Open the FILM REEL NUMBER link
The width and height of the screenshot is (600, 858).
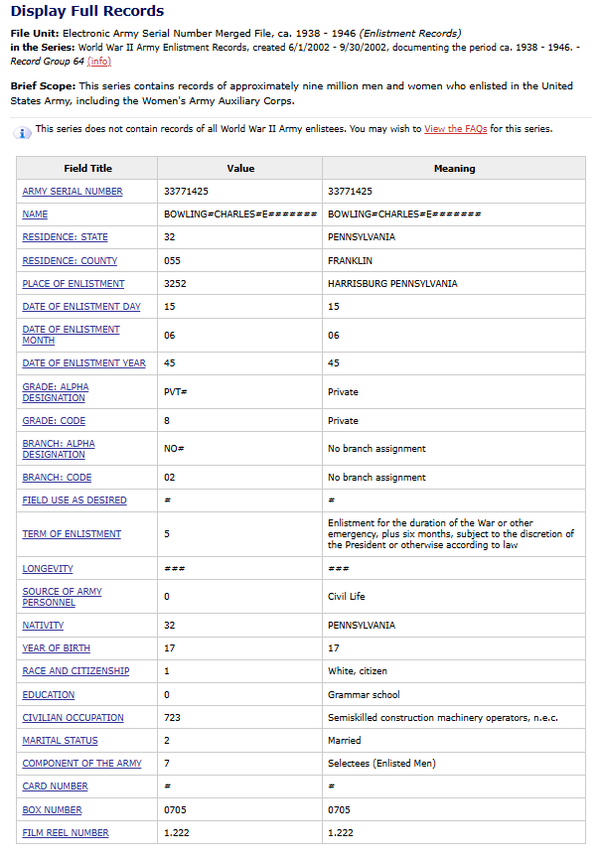pos(66,832)
